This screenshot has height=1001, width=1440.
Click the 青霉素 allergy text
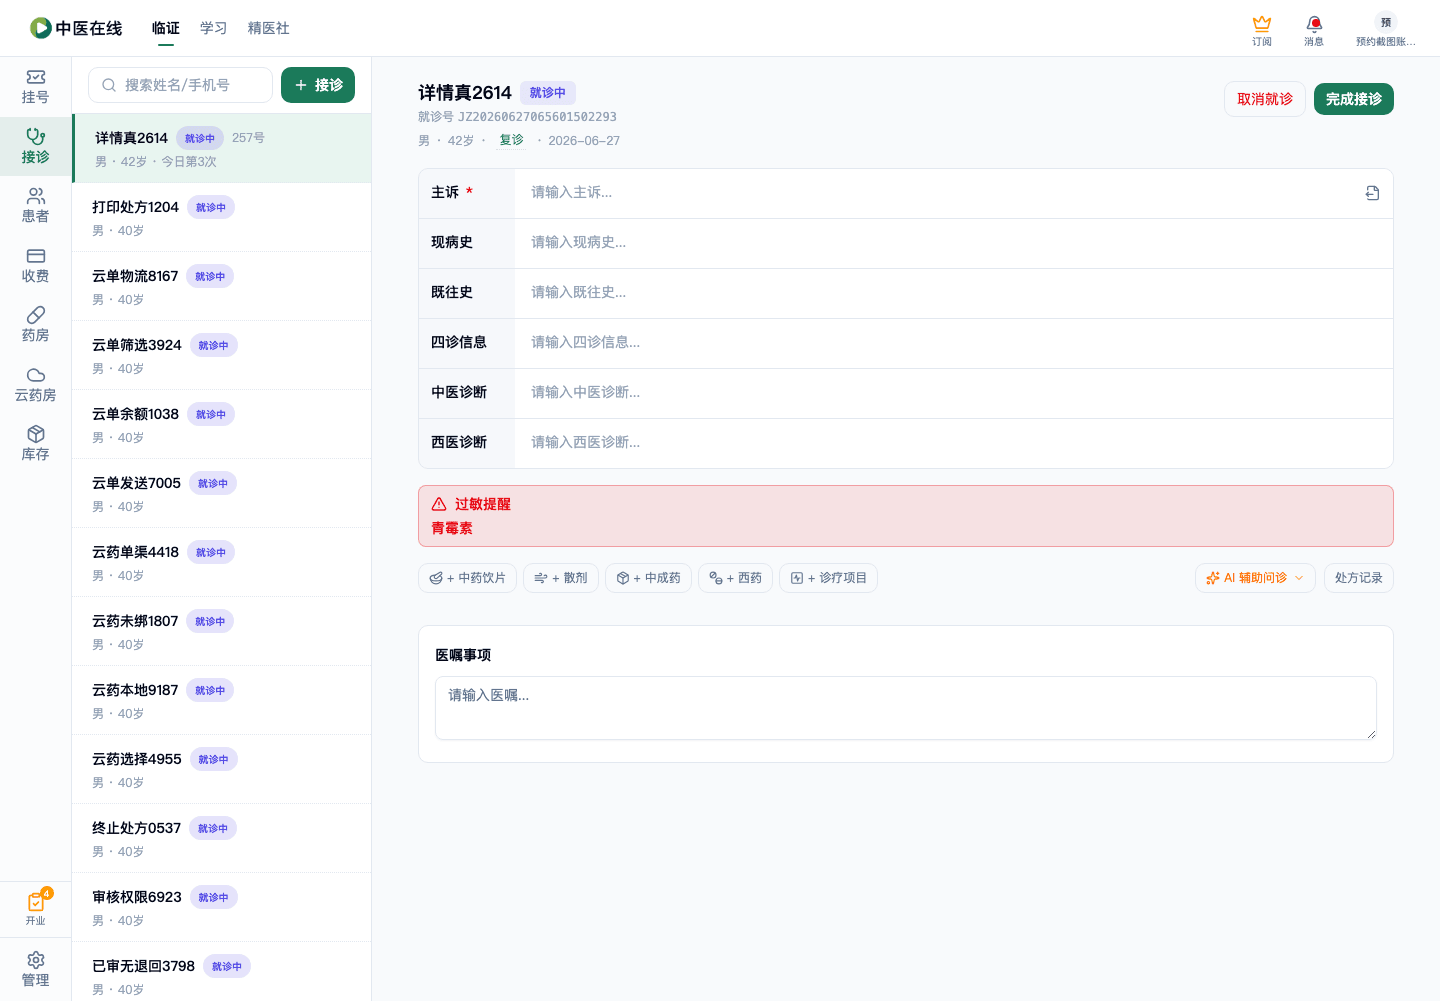point(452,528)
